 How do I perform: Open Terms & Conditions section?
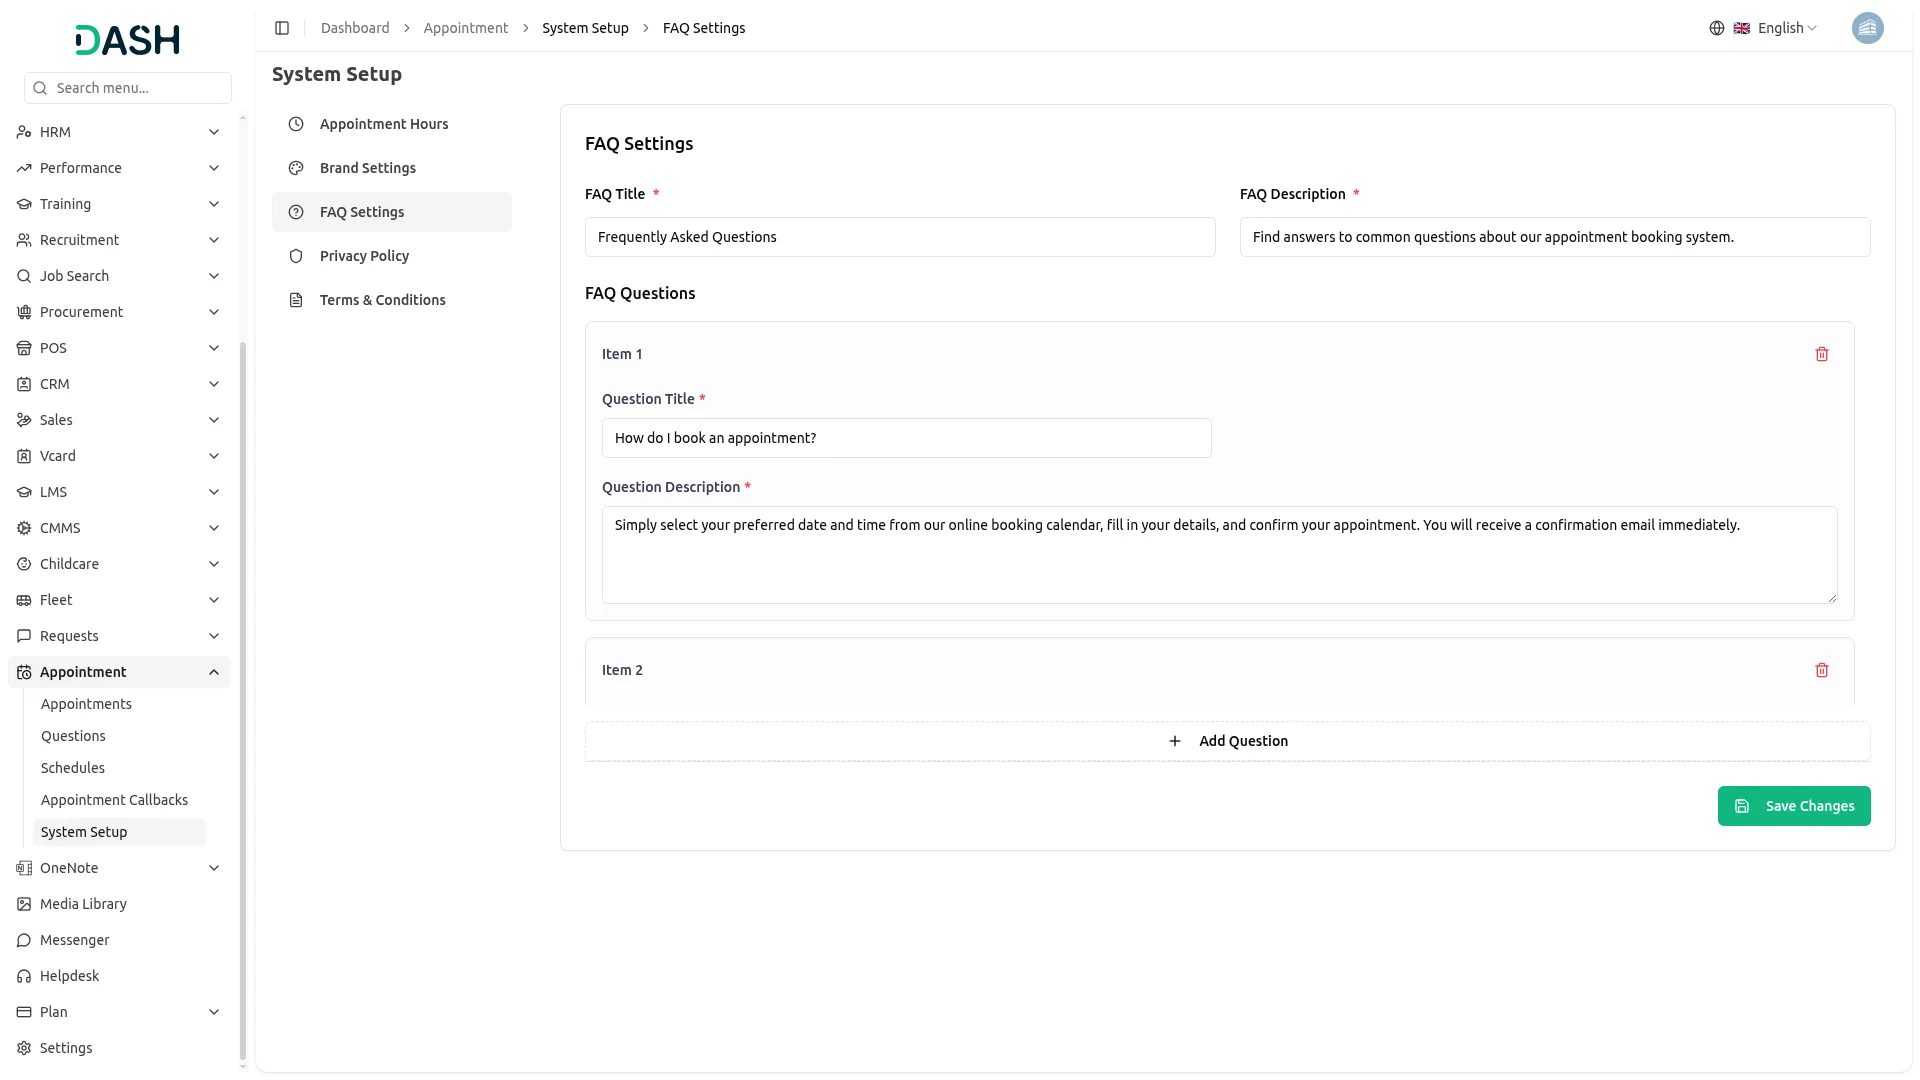click(x=382, y=300)
